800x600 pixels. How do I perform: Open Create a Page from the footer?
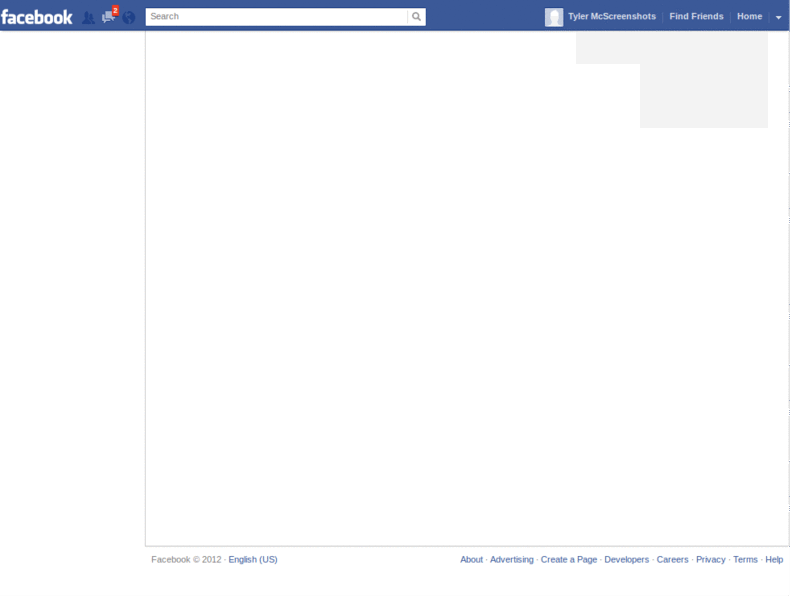point(568,559)
